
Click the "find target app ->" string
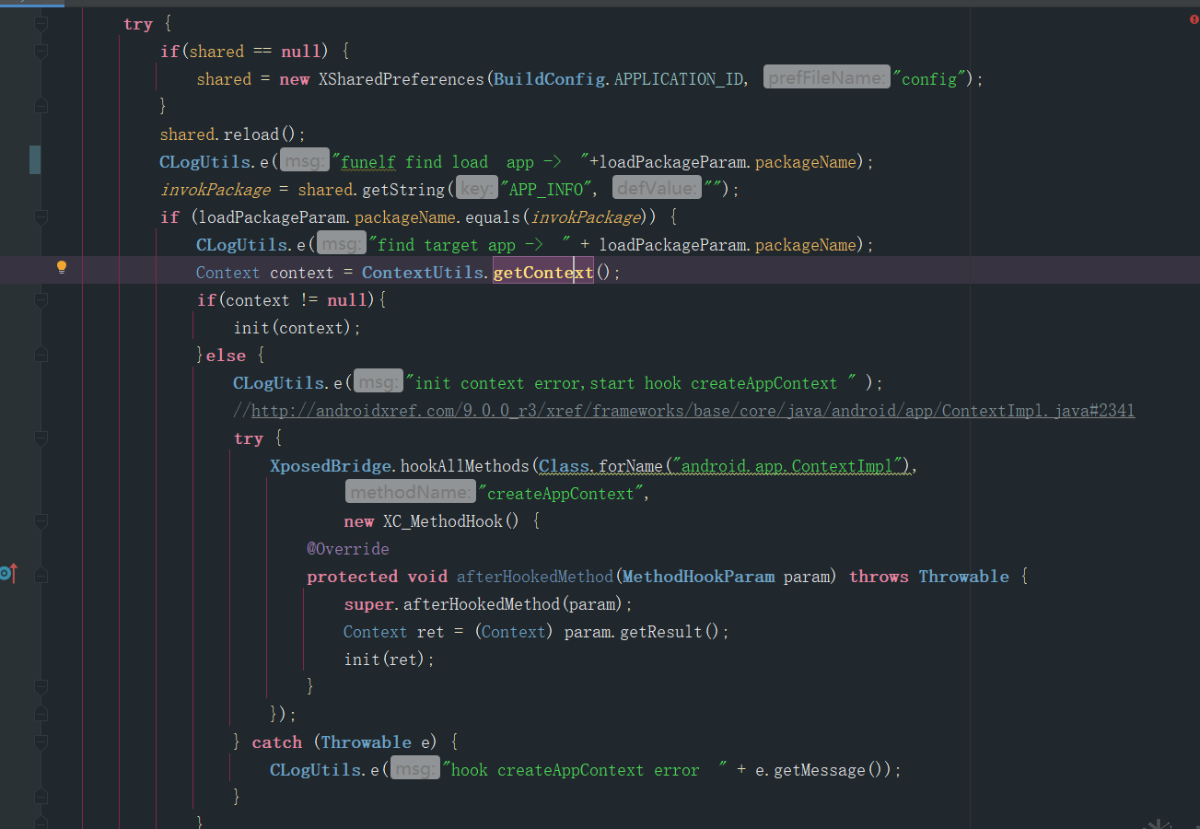pos(470,245)
